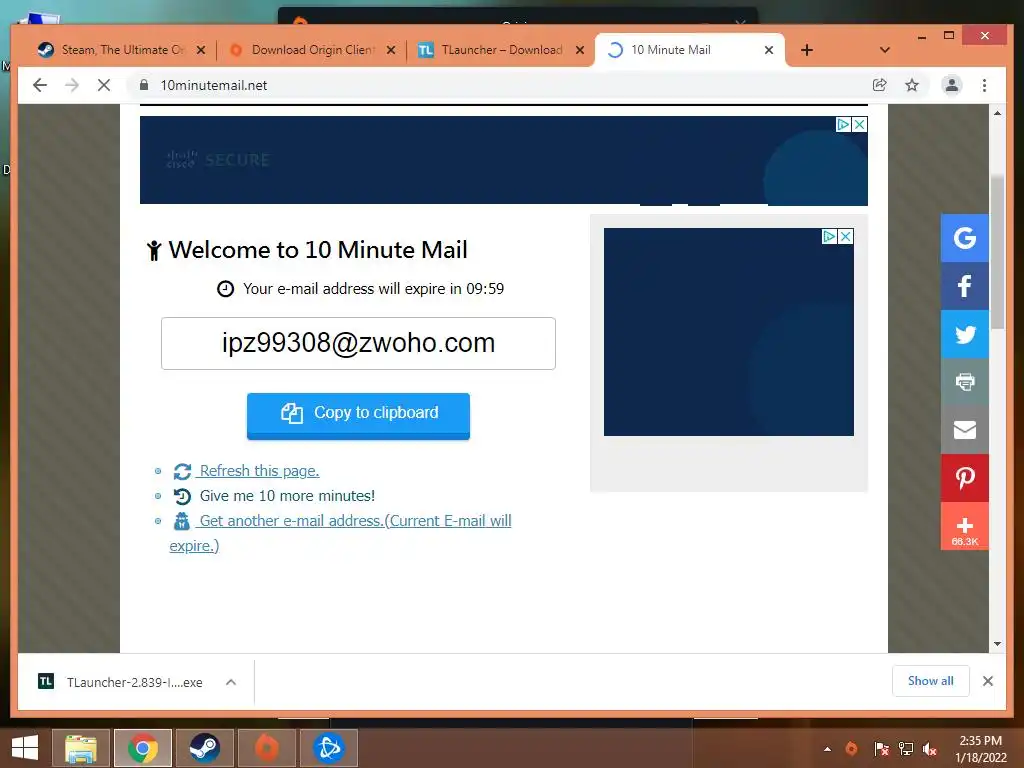
Task: Show all downloads
Action: coord(931,681)
